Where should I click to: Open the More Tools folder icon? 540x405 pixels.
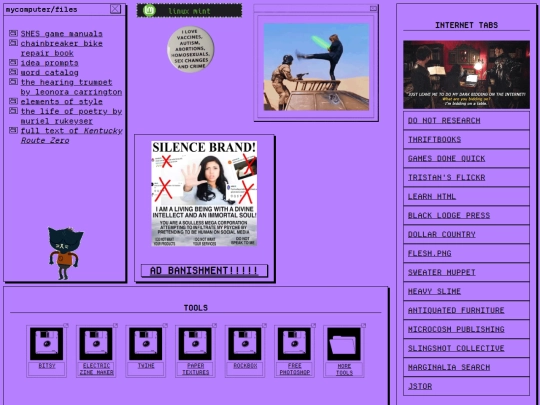(344, 343)
